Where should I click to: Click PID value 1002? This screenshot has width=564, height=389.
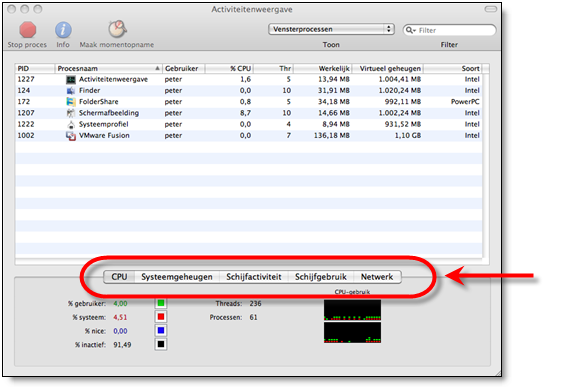(26, 135)
